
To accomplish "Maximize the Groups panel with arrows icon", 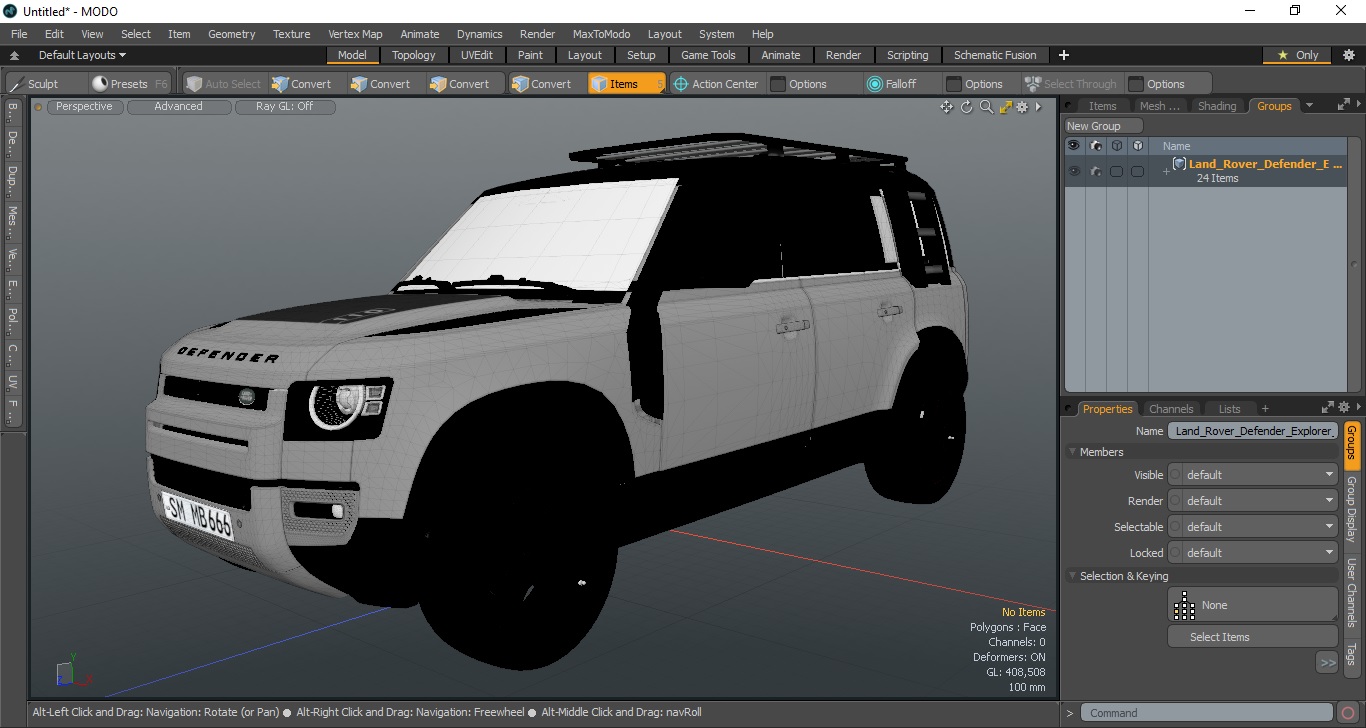I will point(1343,104).
